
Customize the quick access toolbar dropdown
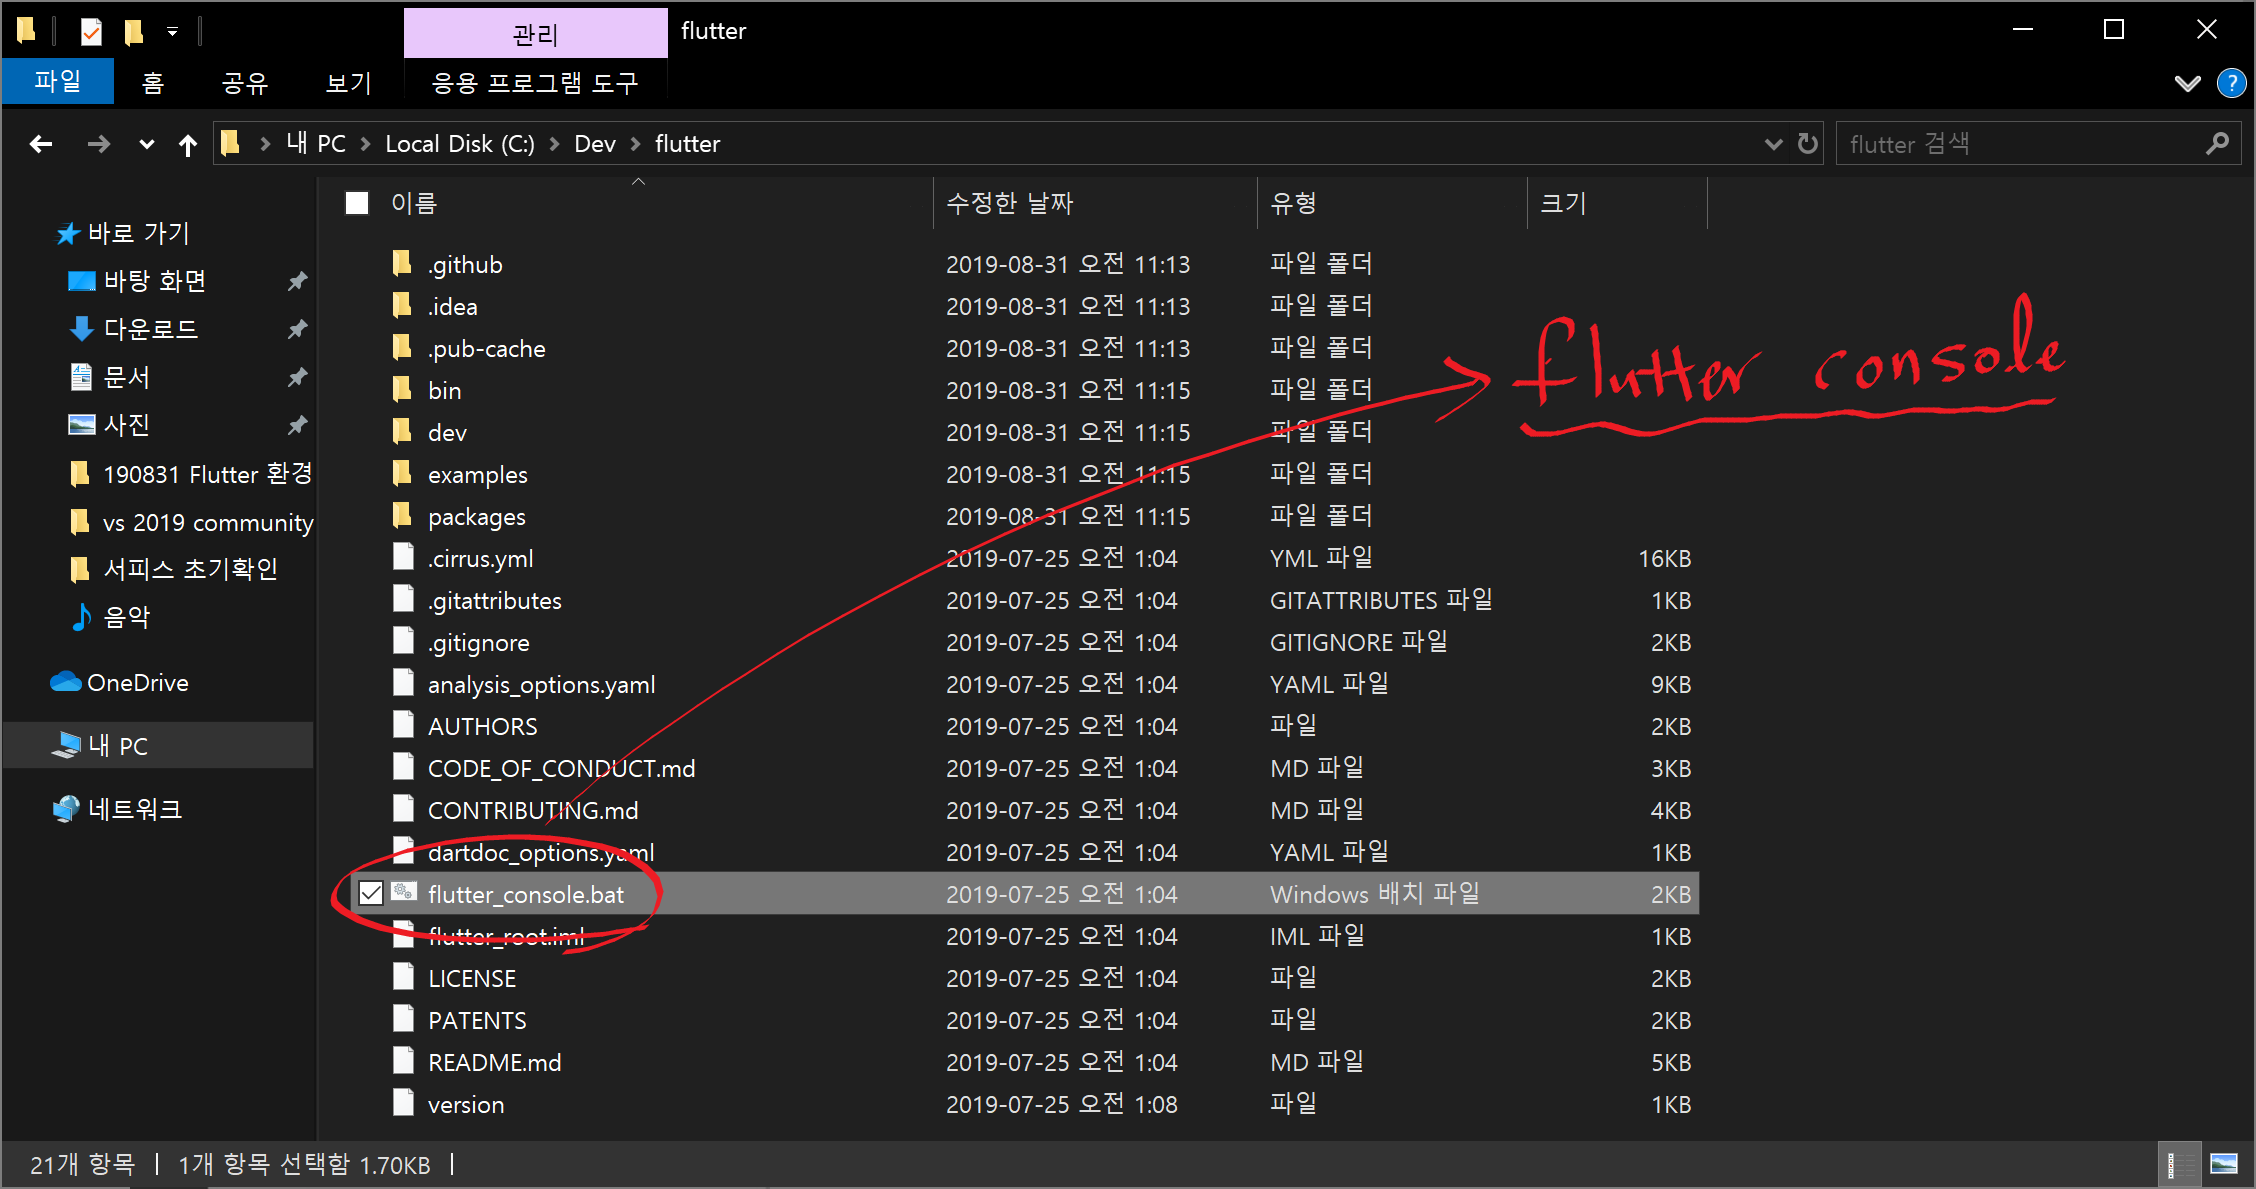click(172, 32)
